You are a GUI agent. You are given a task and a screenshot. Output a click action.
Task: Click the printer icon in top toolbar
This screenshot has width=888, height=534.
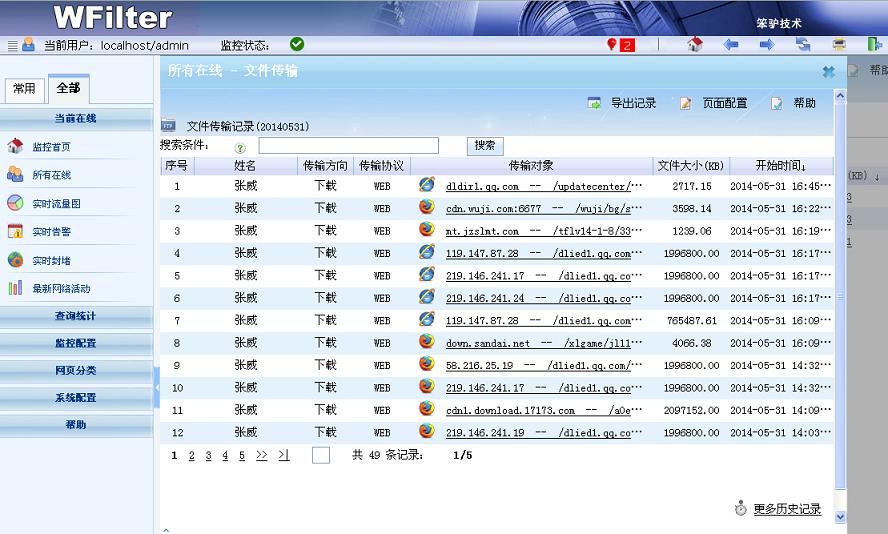[x=839, y=45]
